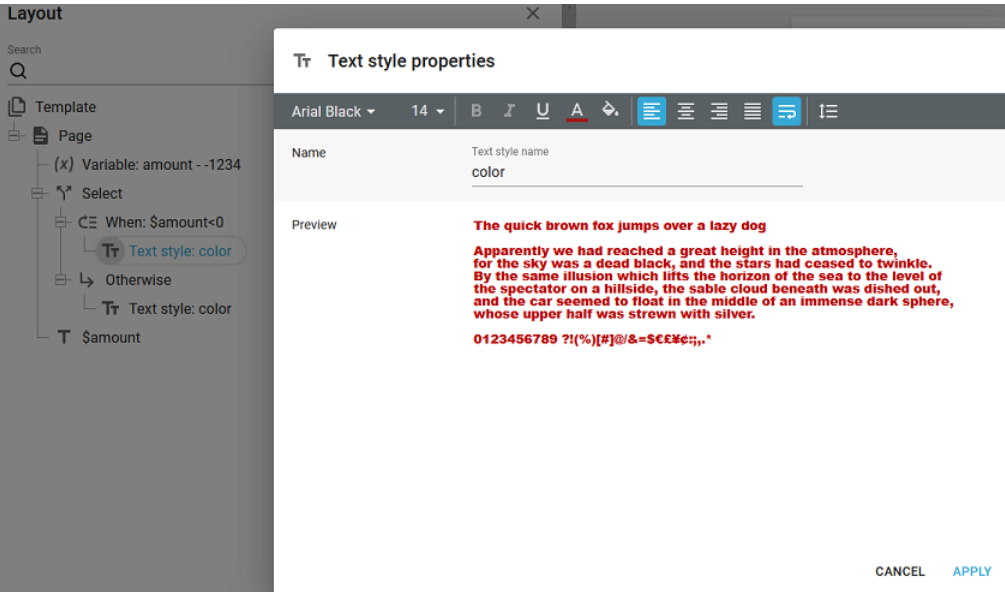Collapse the Select node
Image resolution: width=1005 pixels, height=592 pixels.
(x=38, y=193)
